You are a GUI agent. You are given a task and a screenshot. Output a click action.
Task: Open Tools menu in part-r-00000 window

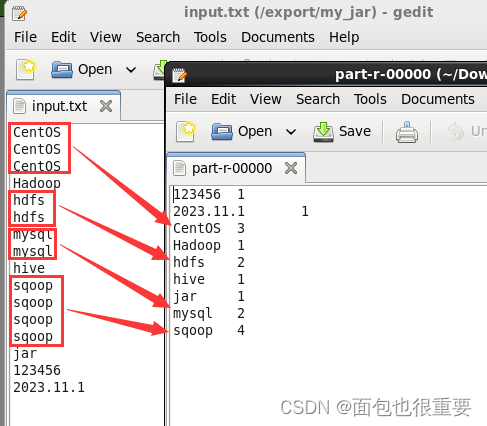tap(370, 99)
